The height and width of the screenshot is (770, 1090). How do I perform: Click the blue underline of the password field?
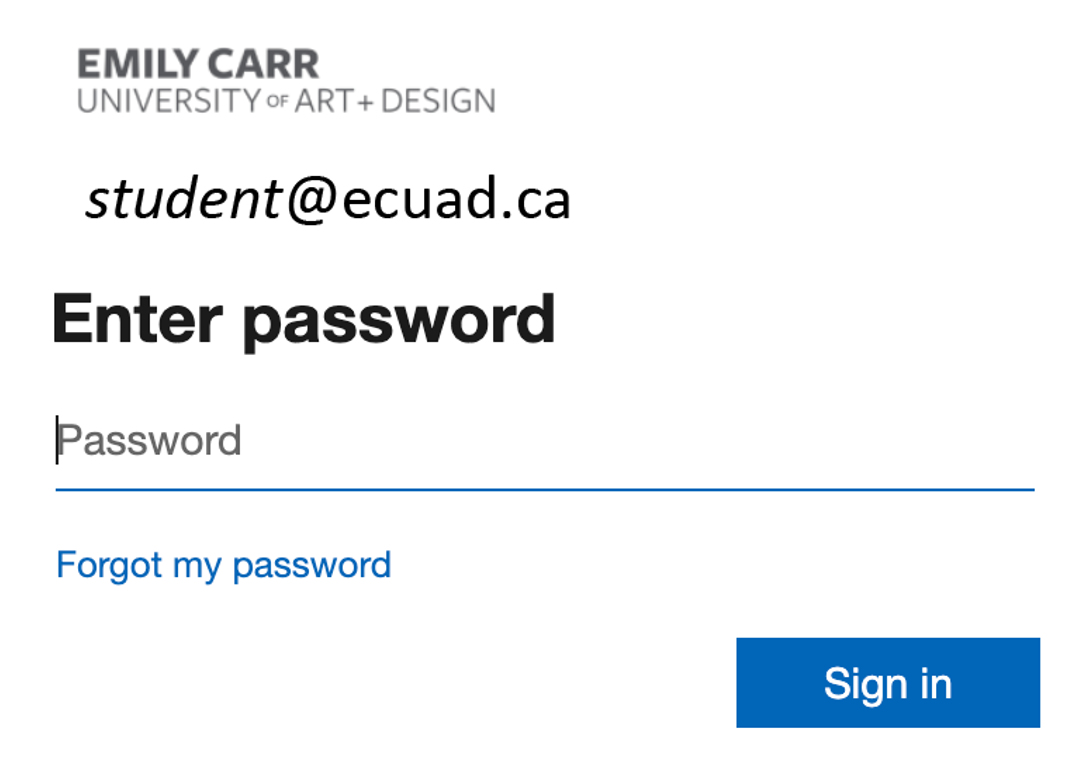[545, 490]
